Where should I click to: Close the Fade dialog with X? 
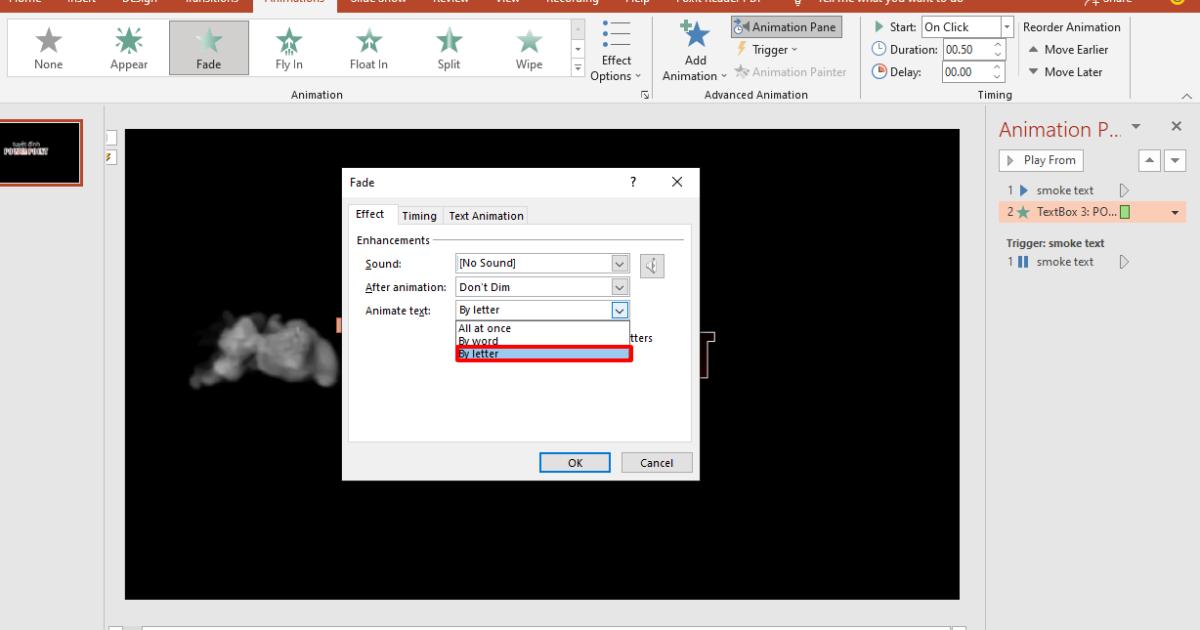coord(677,182)
